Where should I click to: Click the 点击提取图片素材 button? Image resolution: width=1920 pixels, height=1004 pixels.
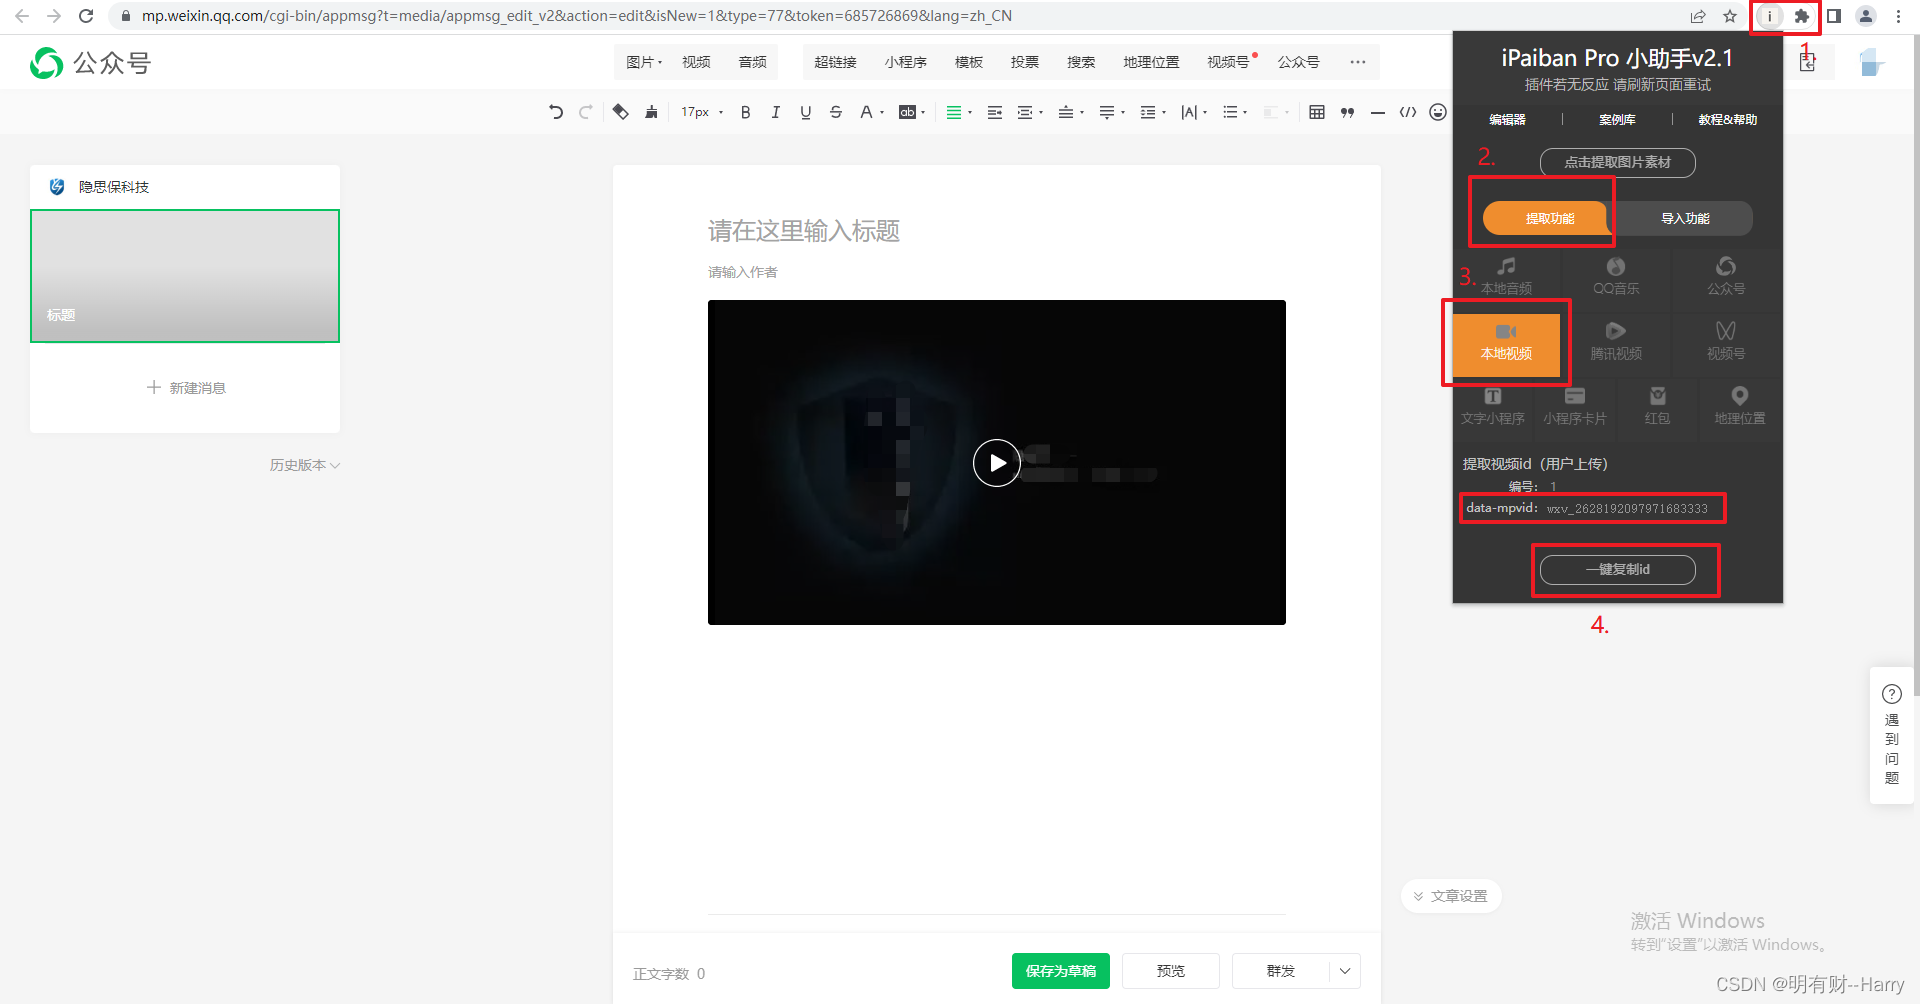1617,162
